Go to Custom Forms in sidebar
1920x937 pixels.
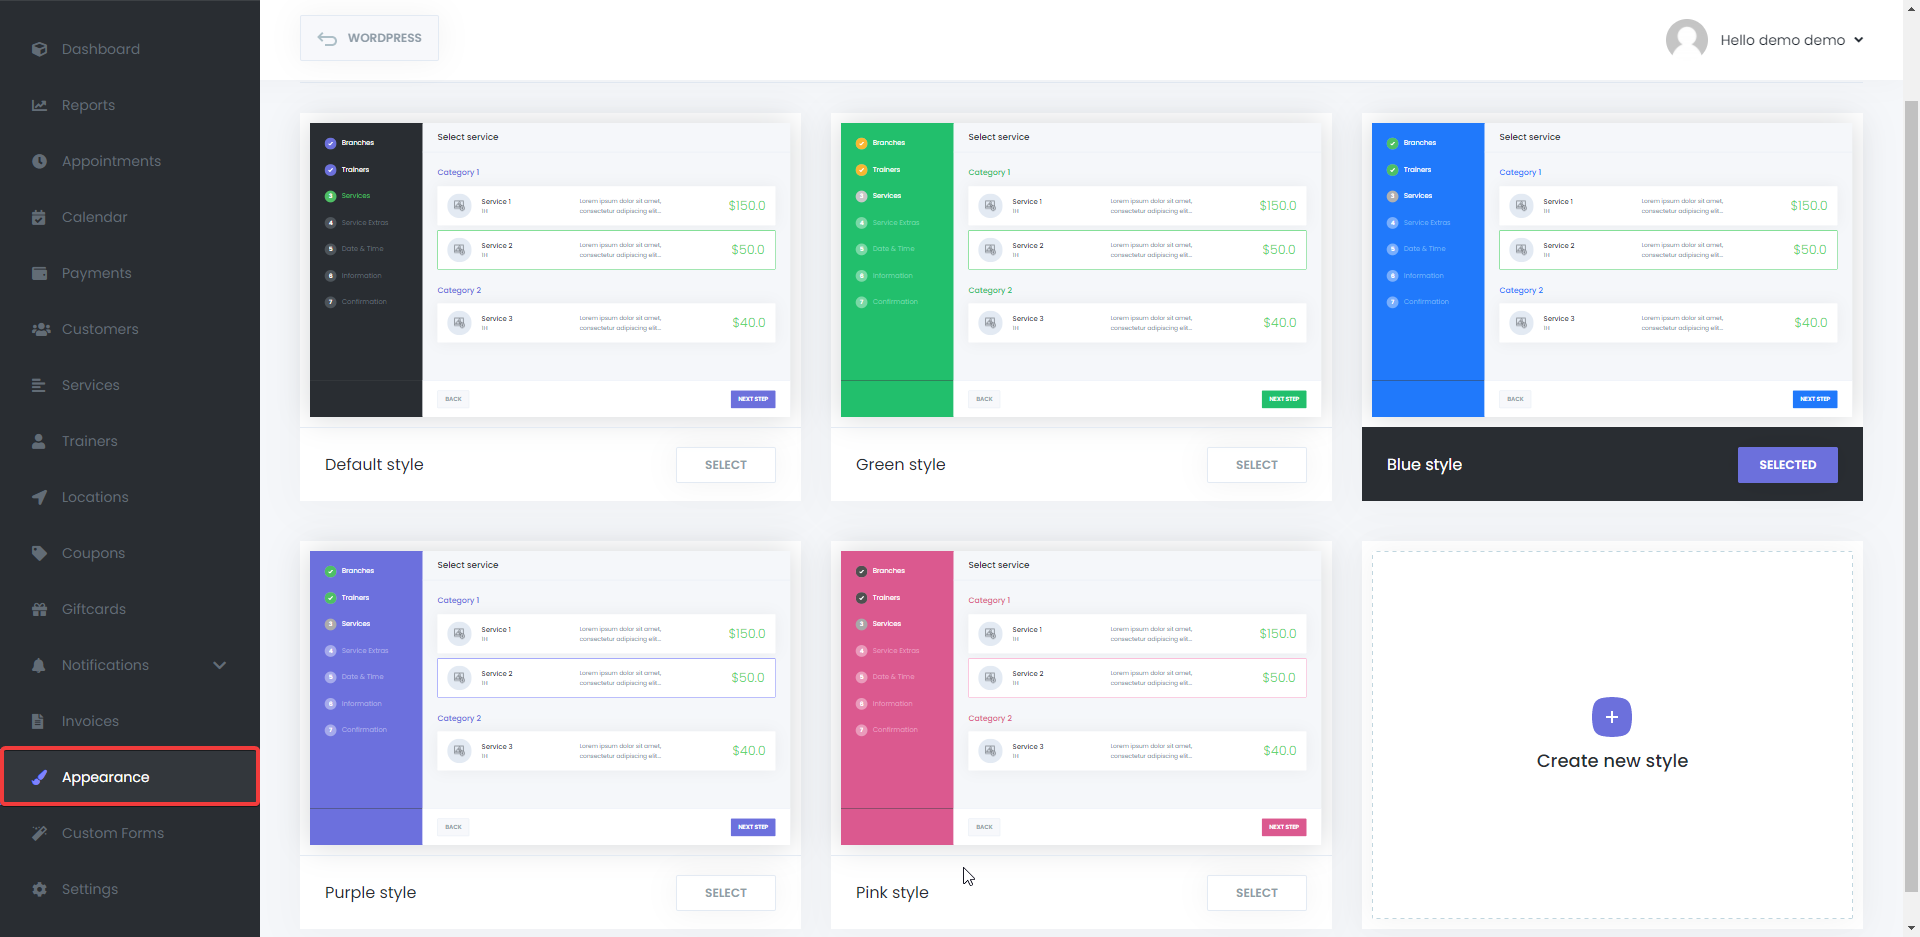click(111, 832)
